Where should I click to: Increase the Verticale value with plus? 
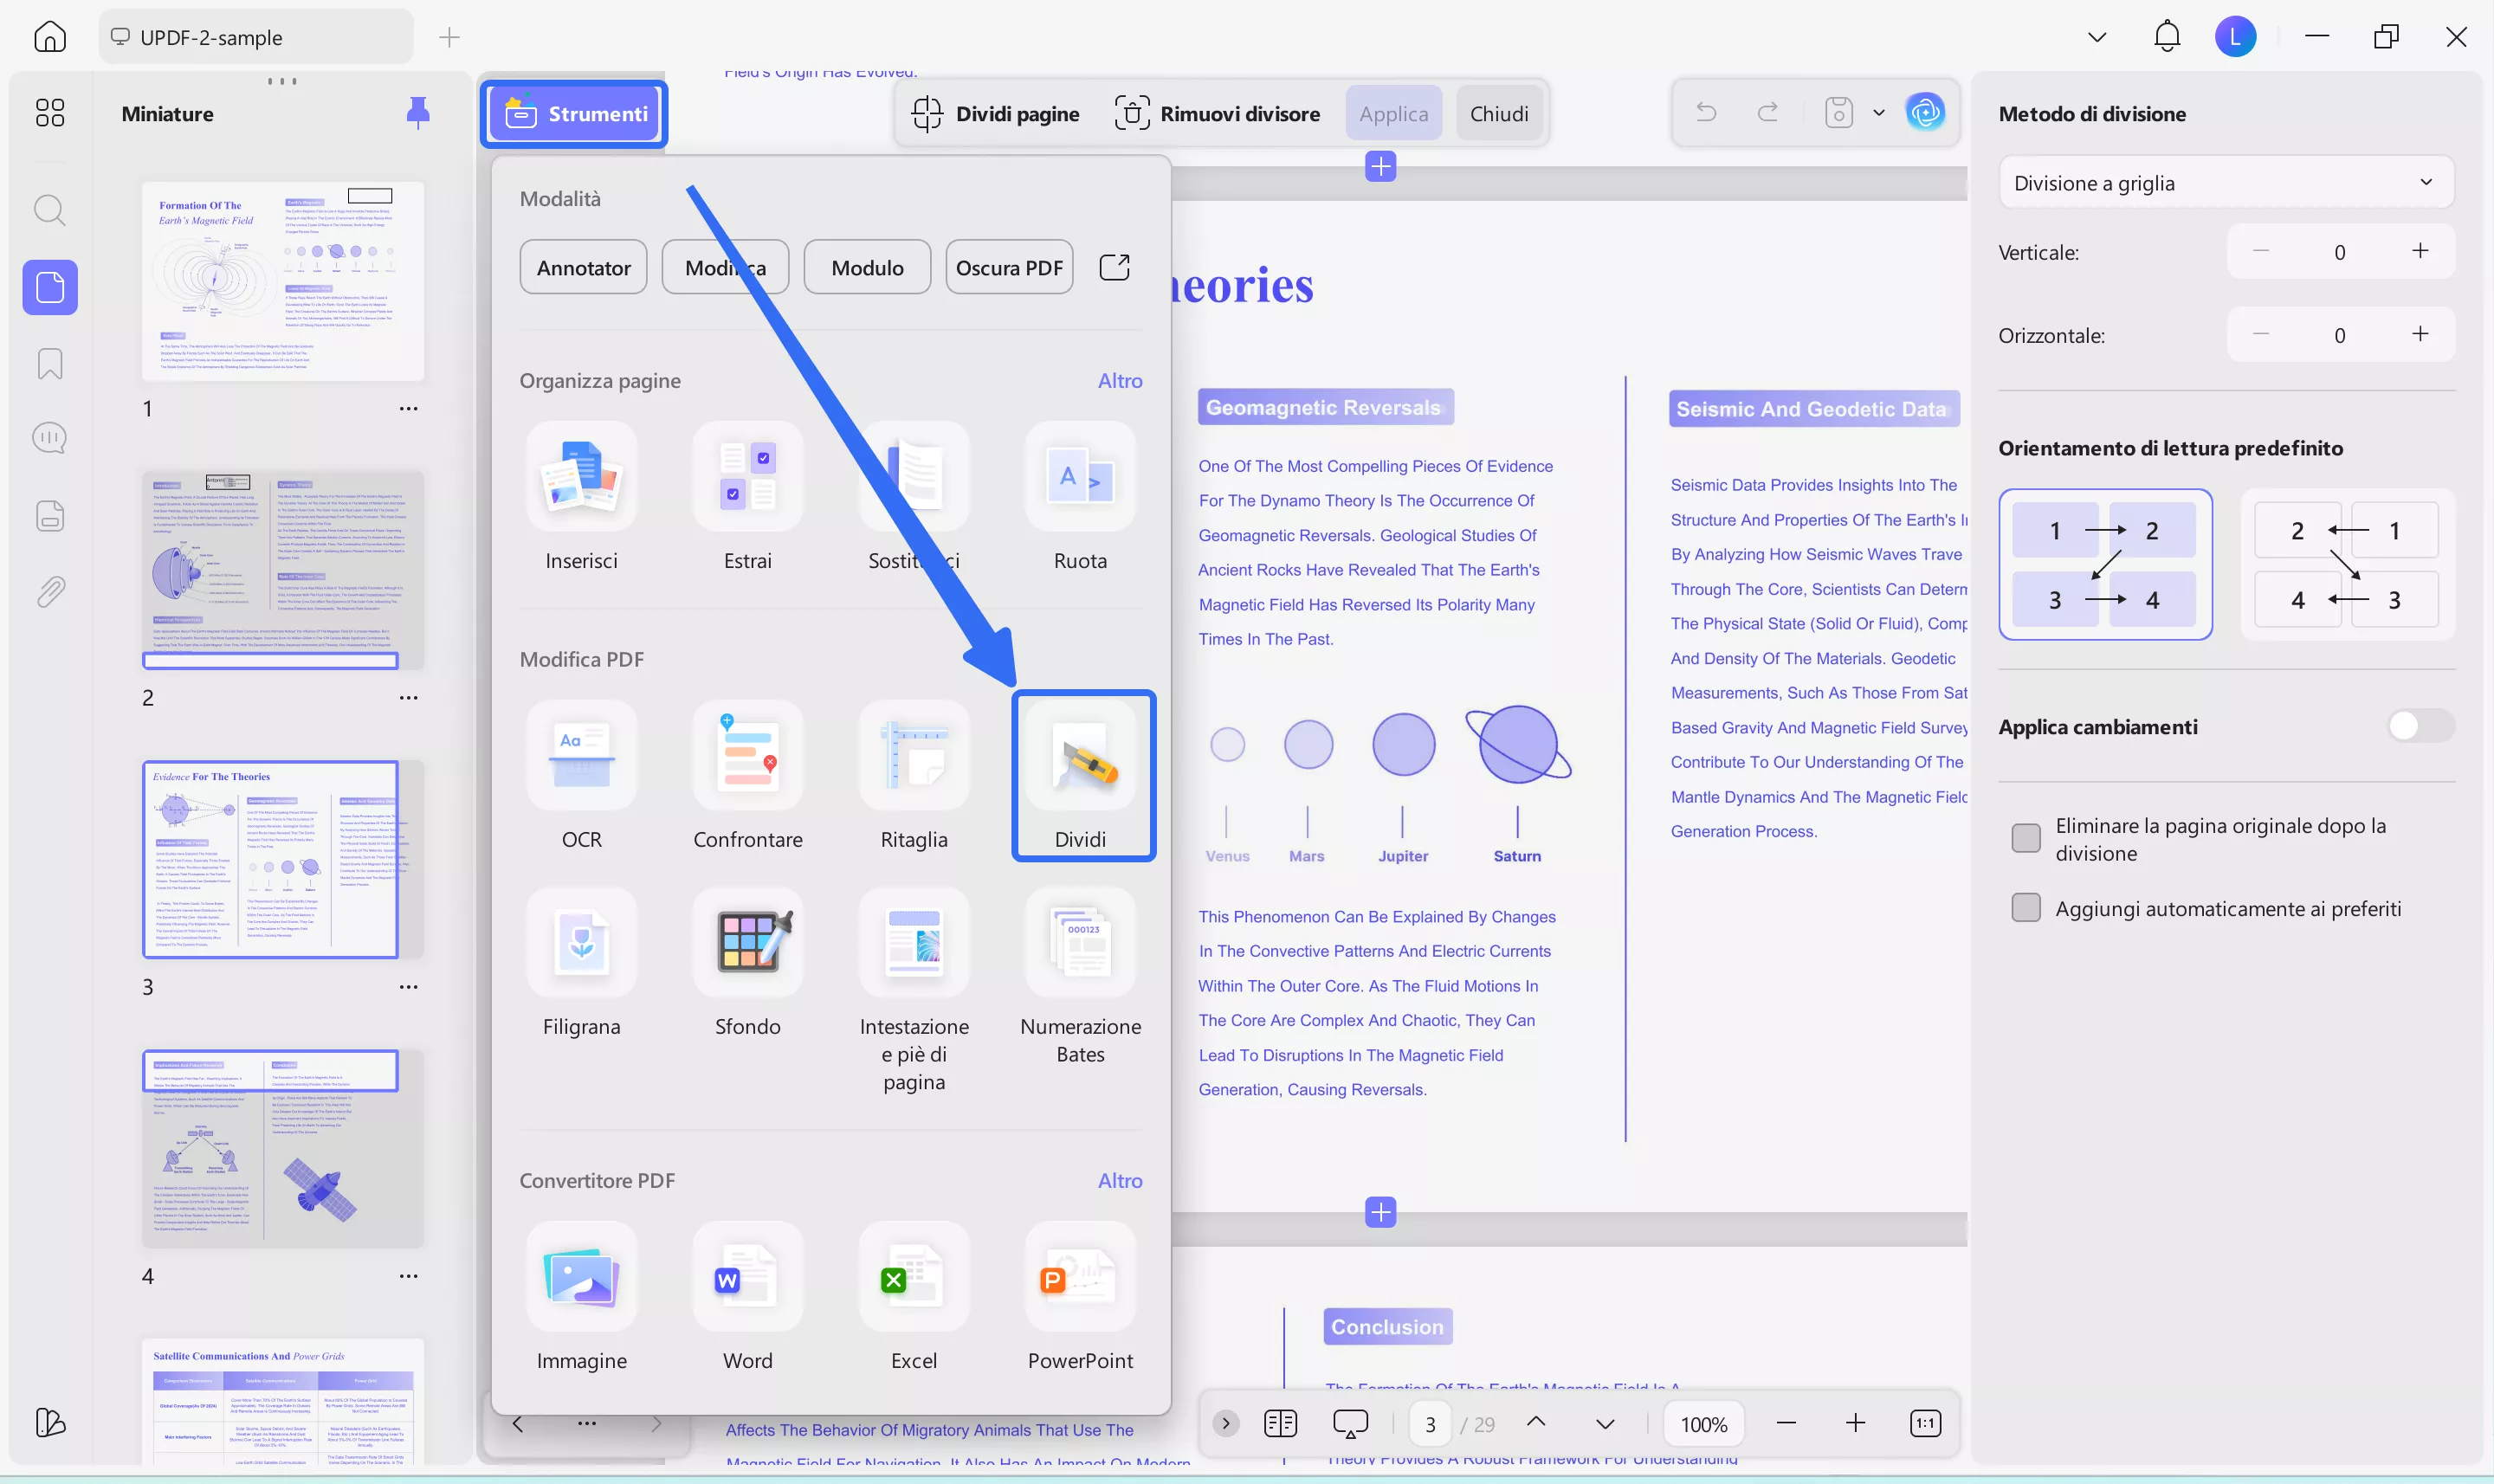point(2420,252)
